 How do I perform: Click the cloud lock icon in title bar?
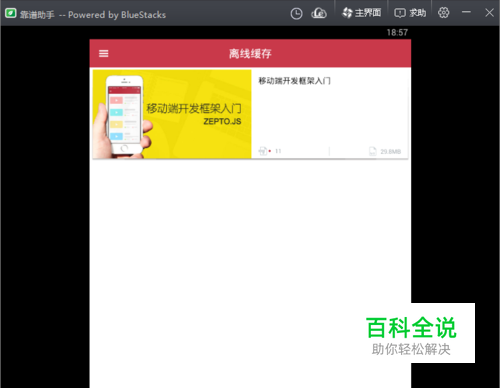319,13
